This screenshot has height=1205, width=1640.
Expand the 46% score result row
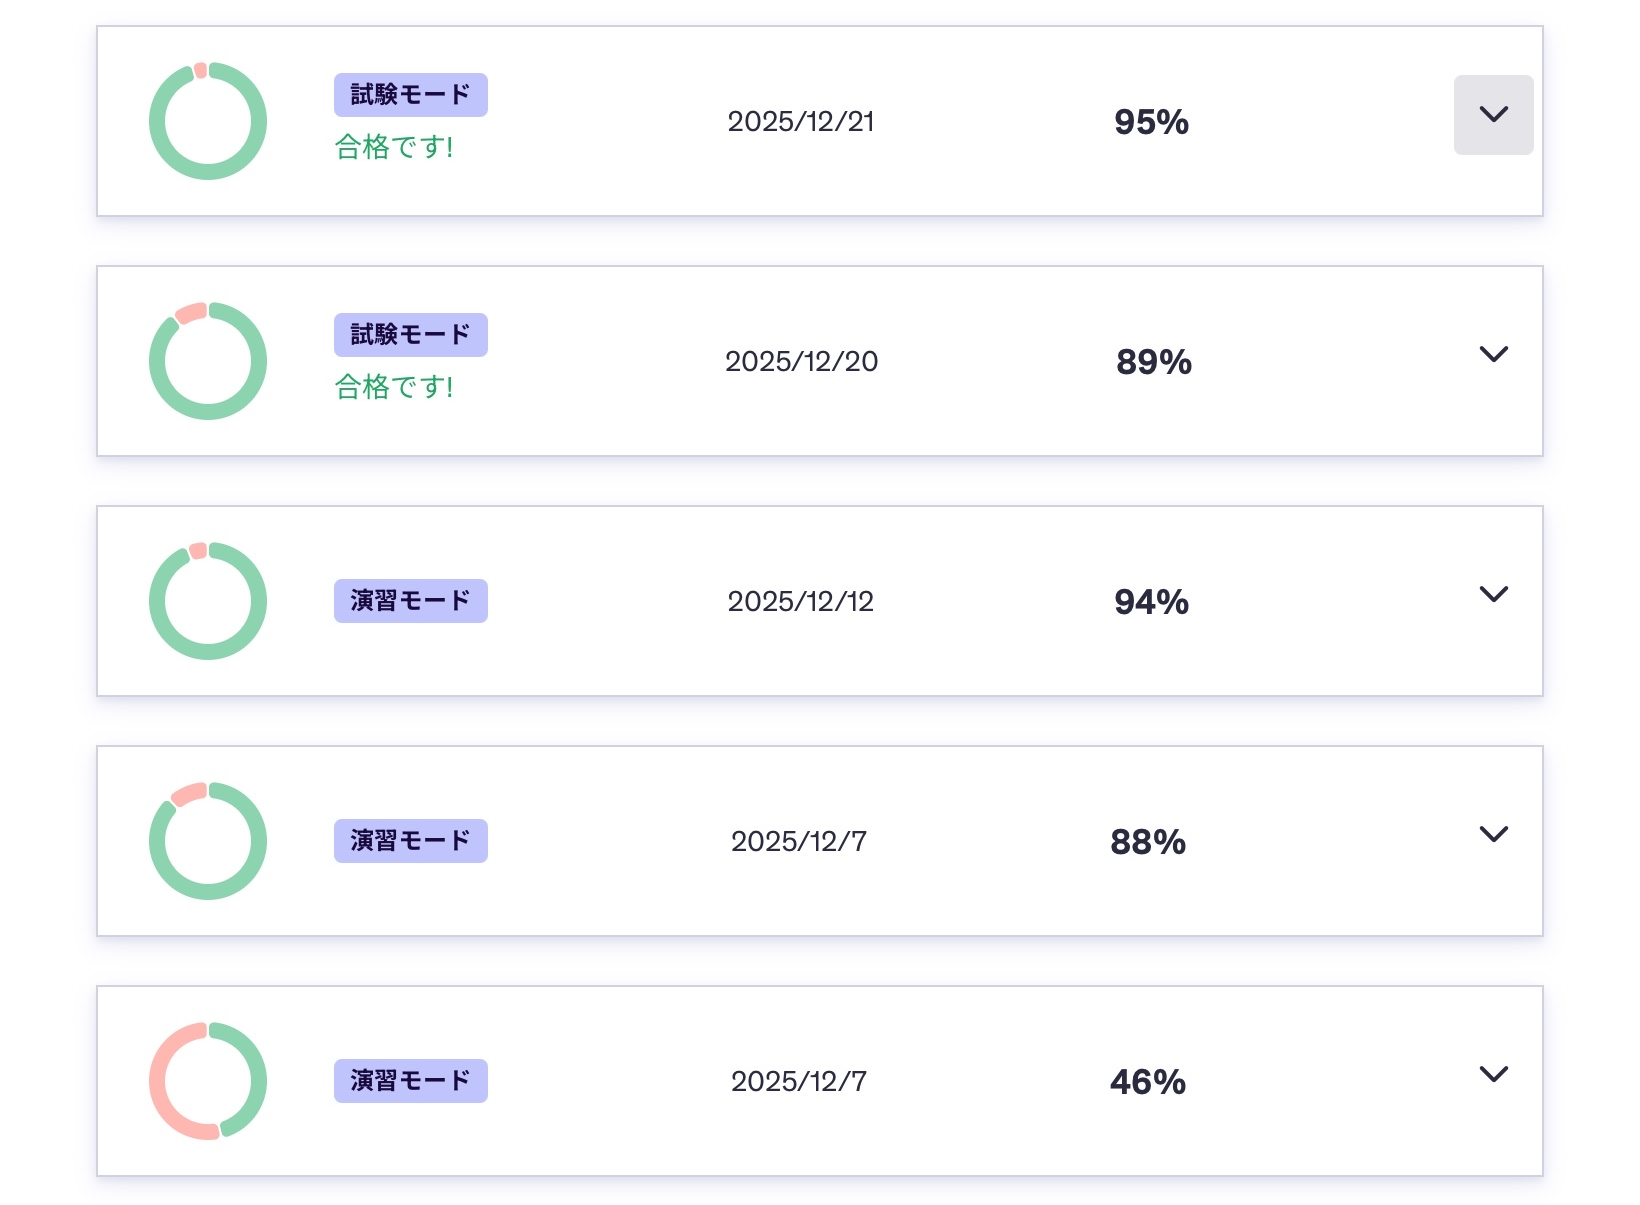point(1493,1074)
